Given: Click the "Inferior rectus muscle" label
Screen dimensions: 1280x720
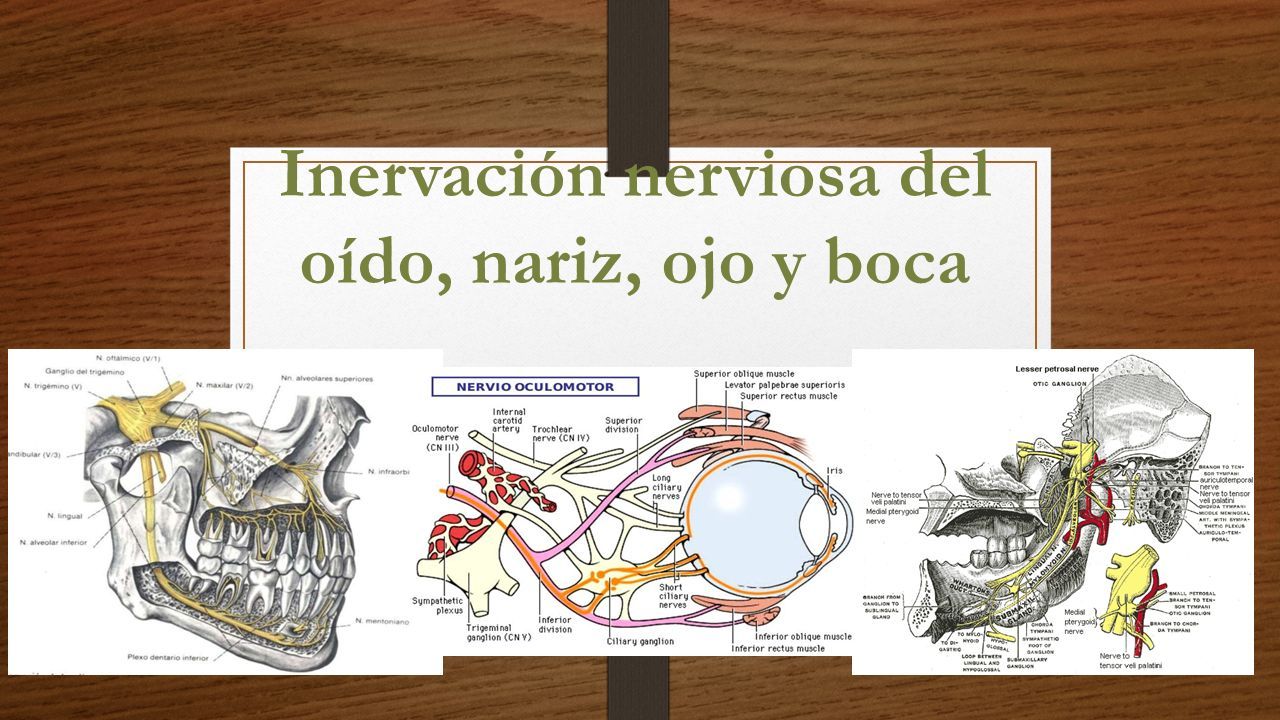Looking at the screenshot, I should pyautogui.click(x=778, y=648).
